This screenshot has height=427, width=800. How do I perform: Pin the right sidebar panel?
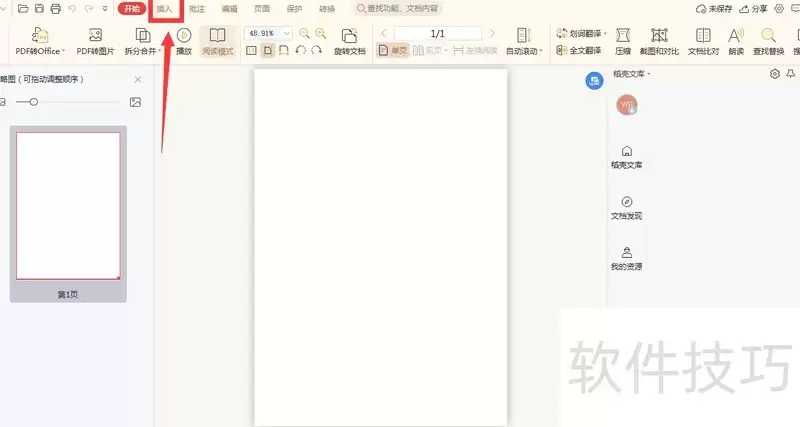tap(790, 74)
